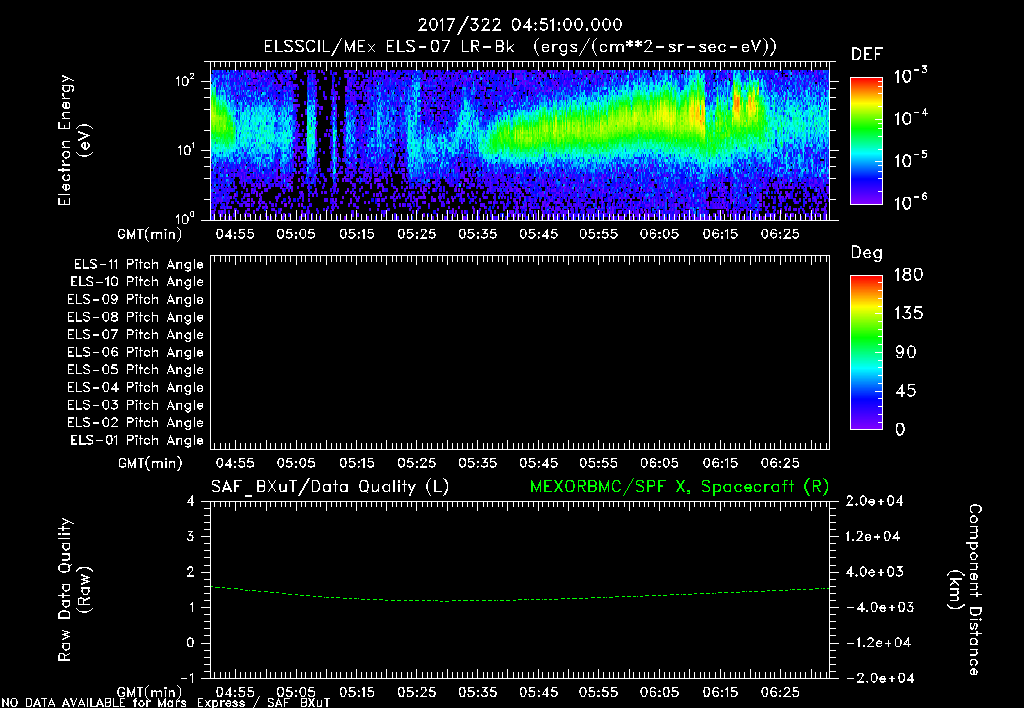Click the 2.0e+04 right axis value

pos(873,501)
